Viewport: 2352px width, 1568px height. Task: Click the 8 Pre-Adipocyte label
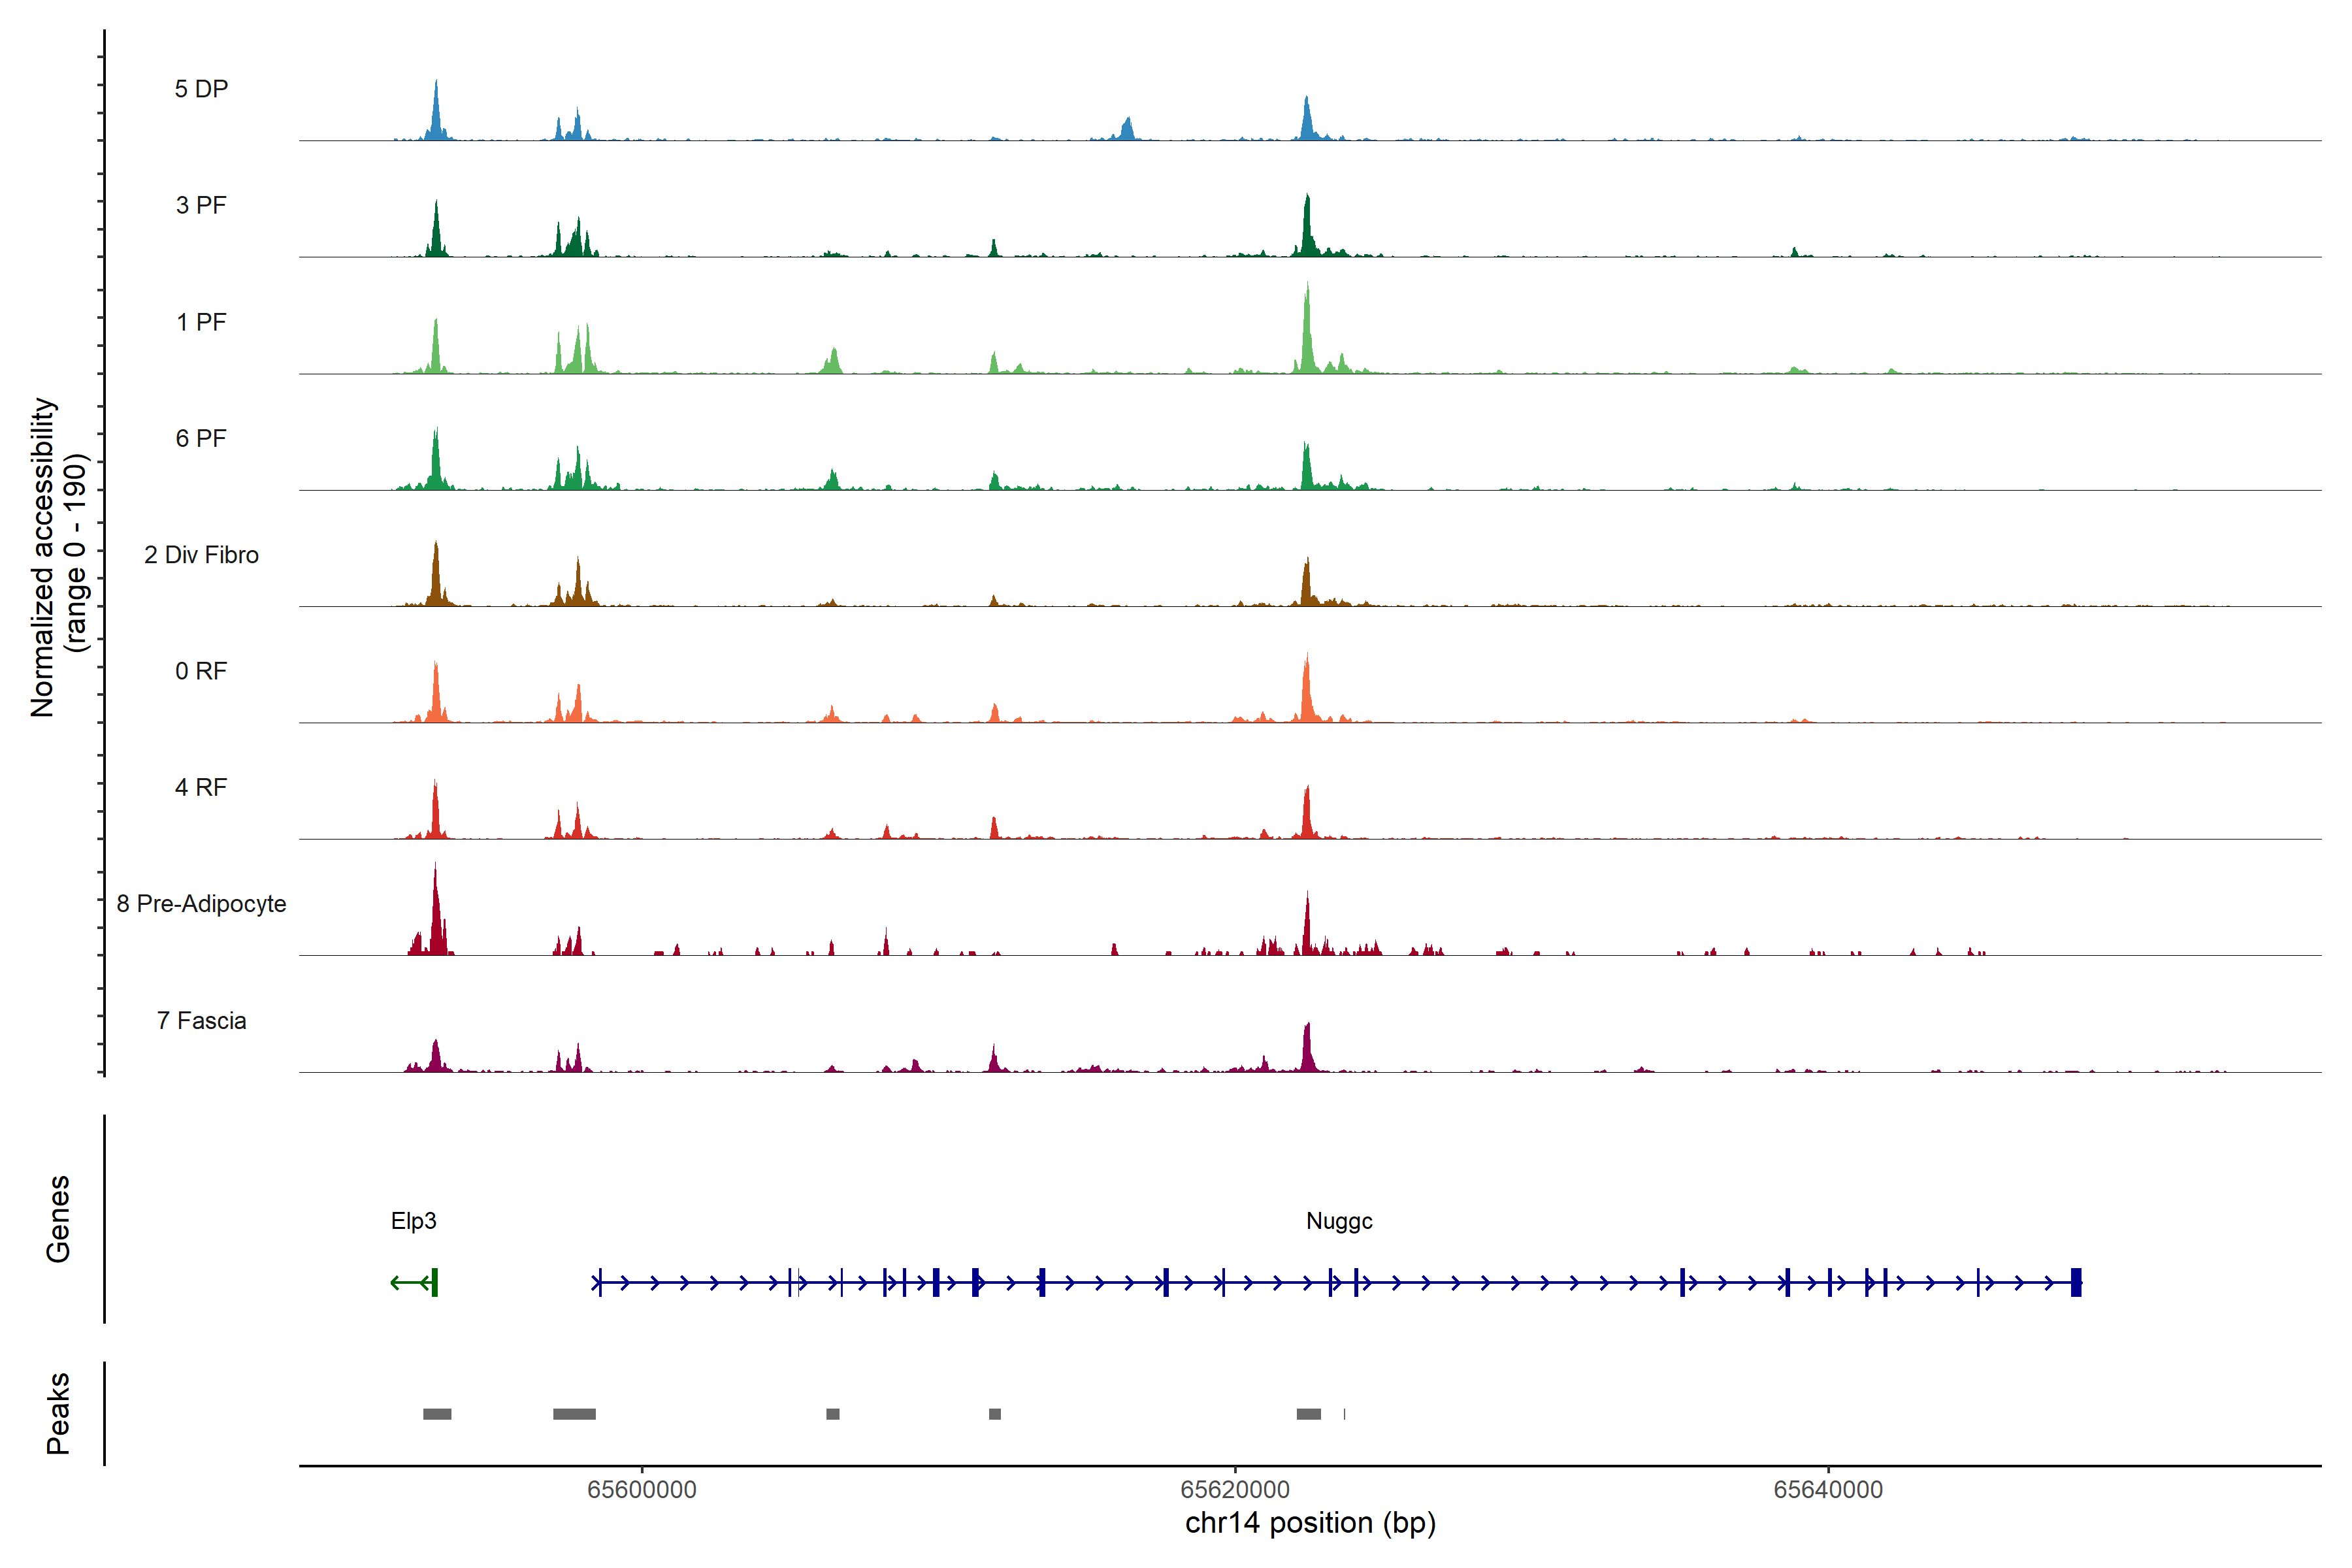click(x=201, y=904)
